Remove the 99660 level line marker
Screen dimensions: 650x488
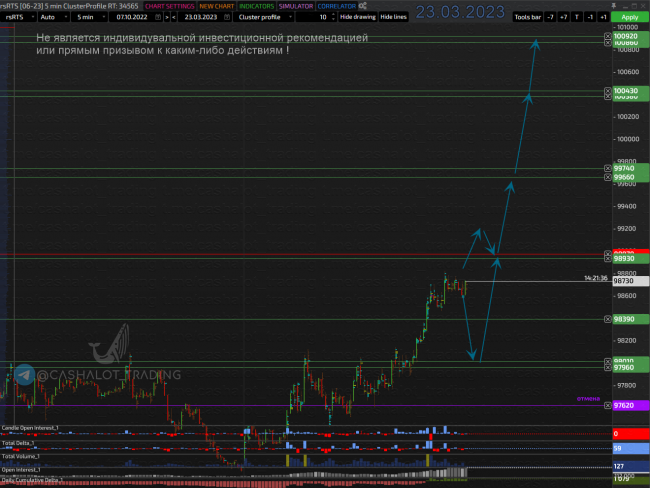[607, 177]
